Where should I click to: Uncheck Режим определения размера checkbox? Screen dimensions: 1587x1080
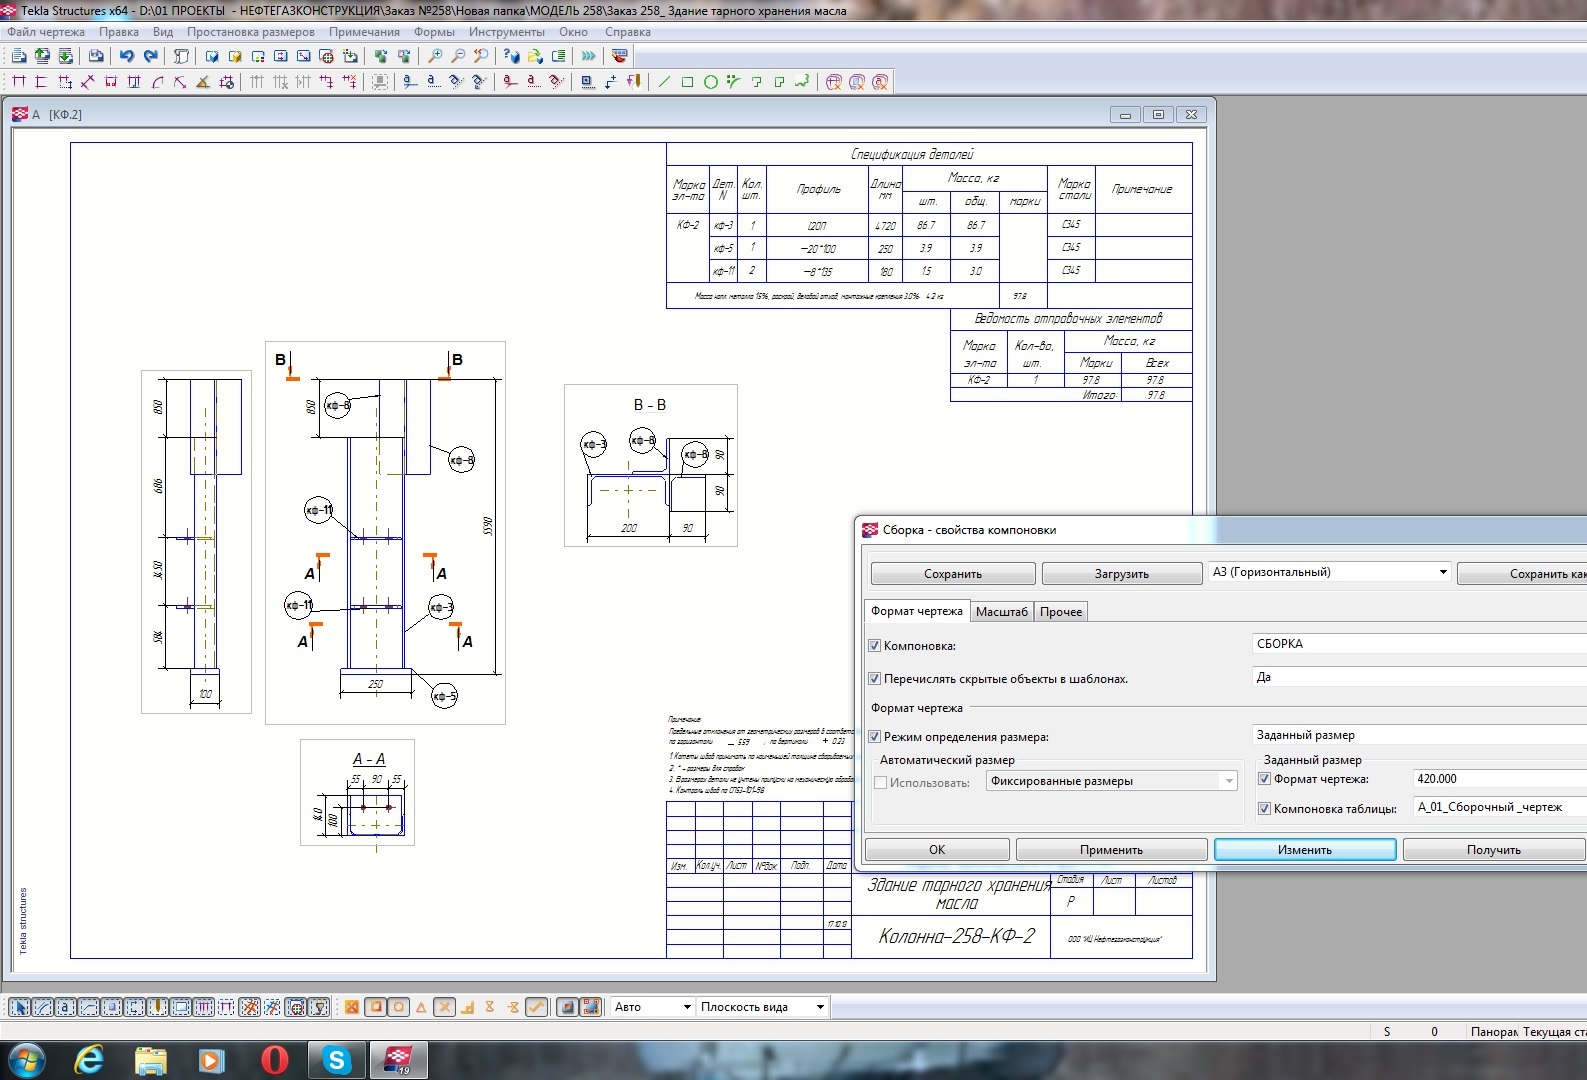(x=875, y=737)
